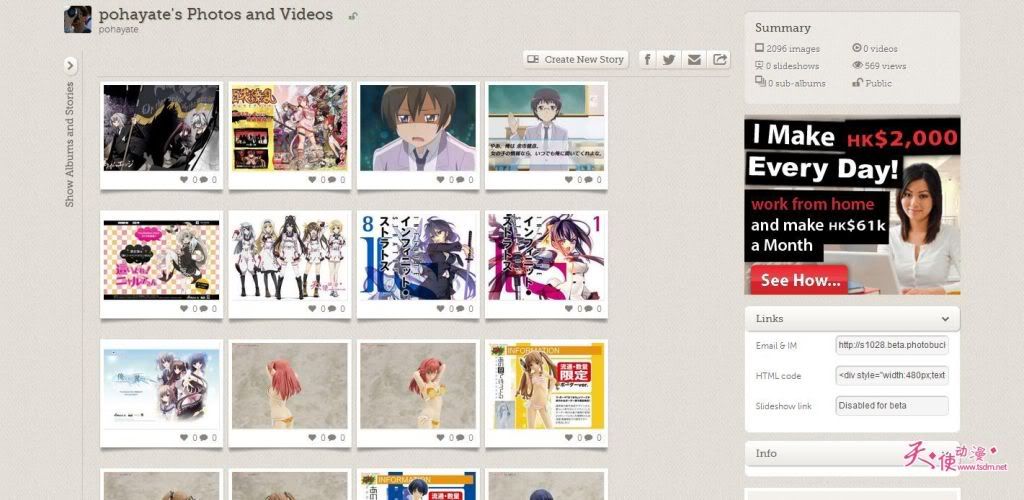The width and height of the screenshot is (1024, 500).
Task: Click pohayate's profile avatar
Action: (78, 19)
